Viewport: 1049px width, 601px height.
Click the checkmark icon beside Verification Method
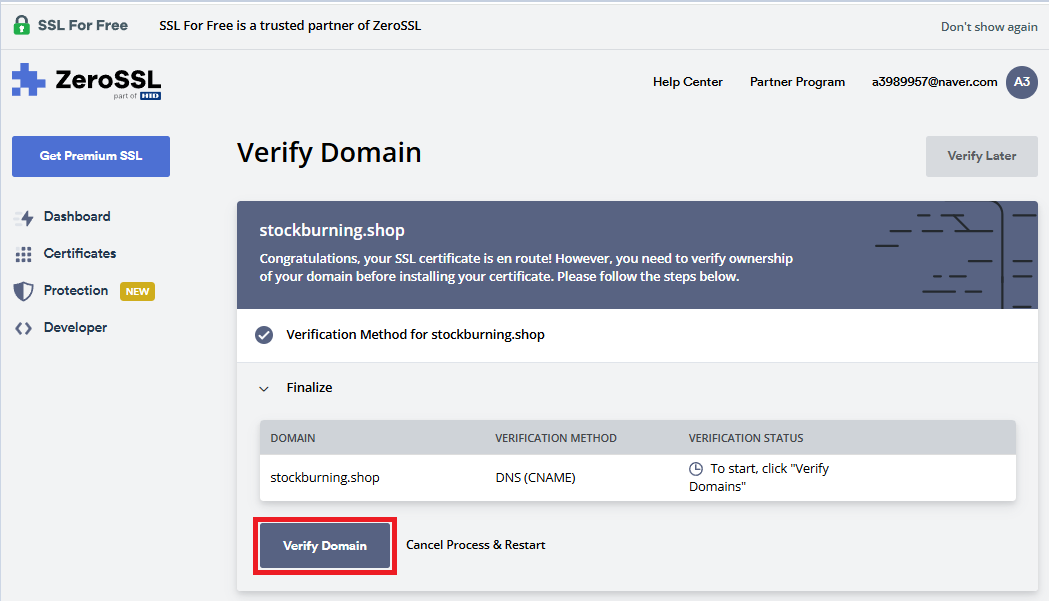pos(264,335)
